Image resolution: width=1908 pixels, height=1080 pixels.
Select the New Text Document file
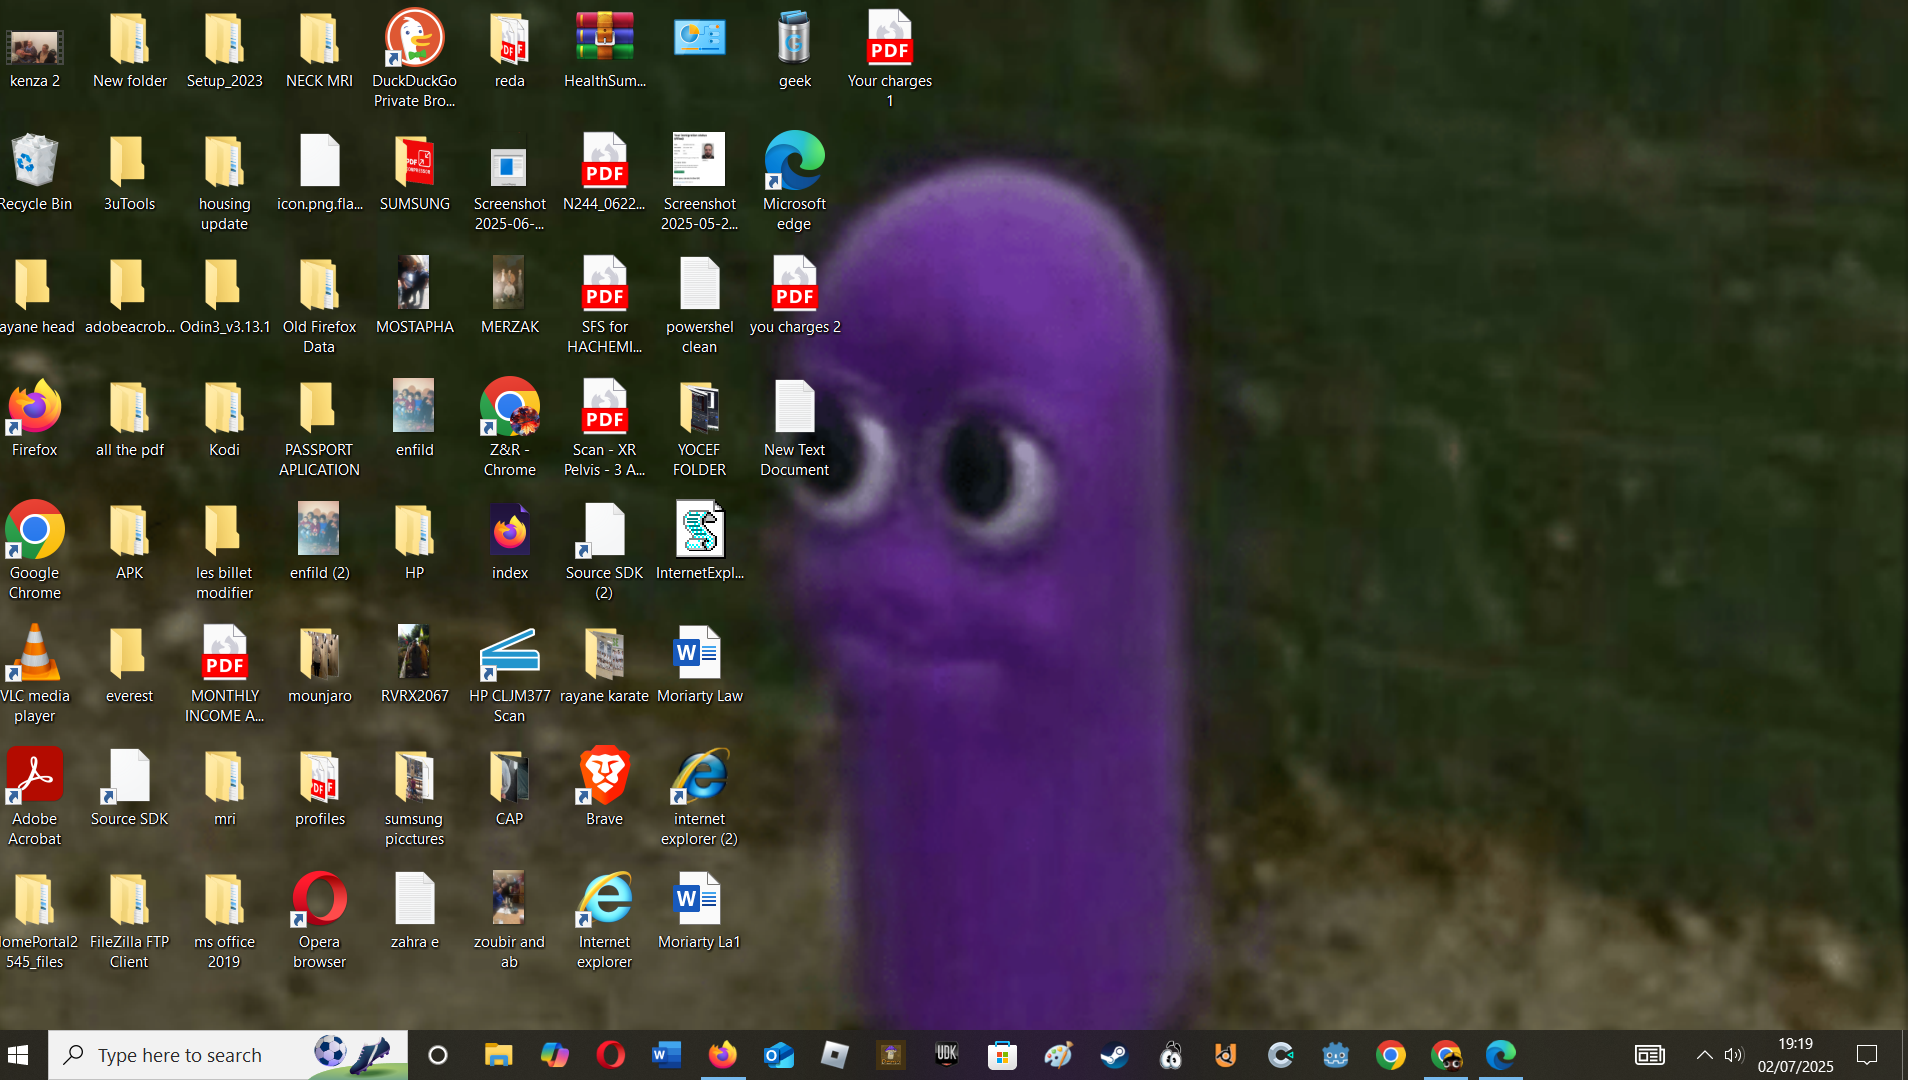pyautogui.click(x=794, y=427)
